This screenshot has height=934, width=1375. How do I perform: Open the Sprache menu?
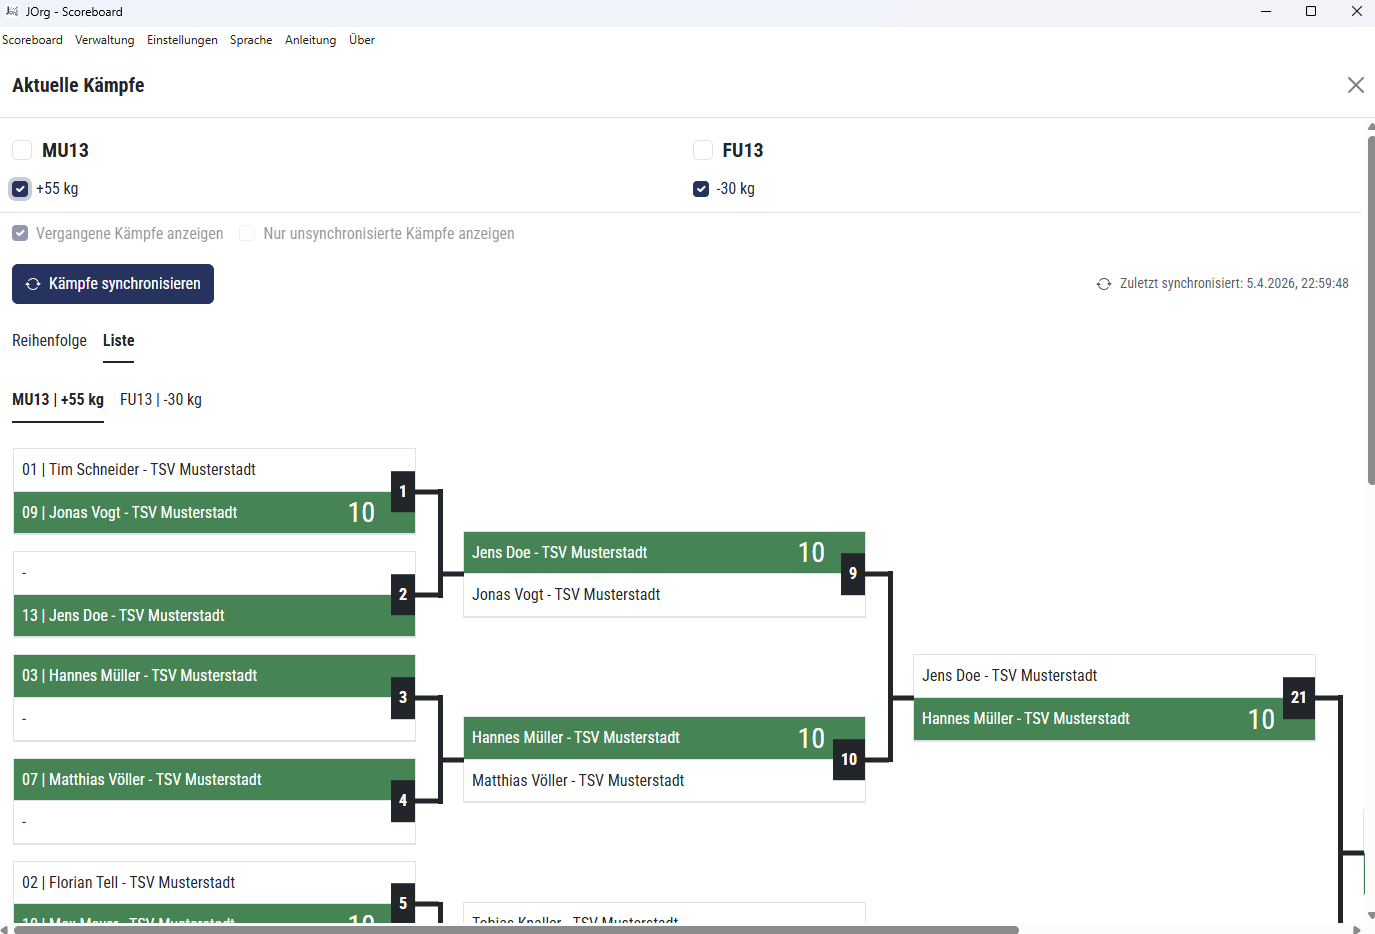[x=251, y=40]
